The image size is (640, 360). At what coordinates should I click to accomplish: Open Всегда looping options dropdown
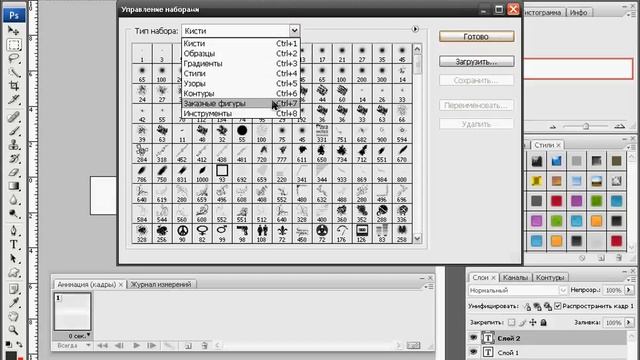[x=73, y=345]
